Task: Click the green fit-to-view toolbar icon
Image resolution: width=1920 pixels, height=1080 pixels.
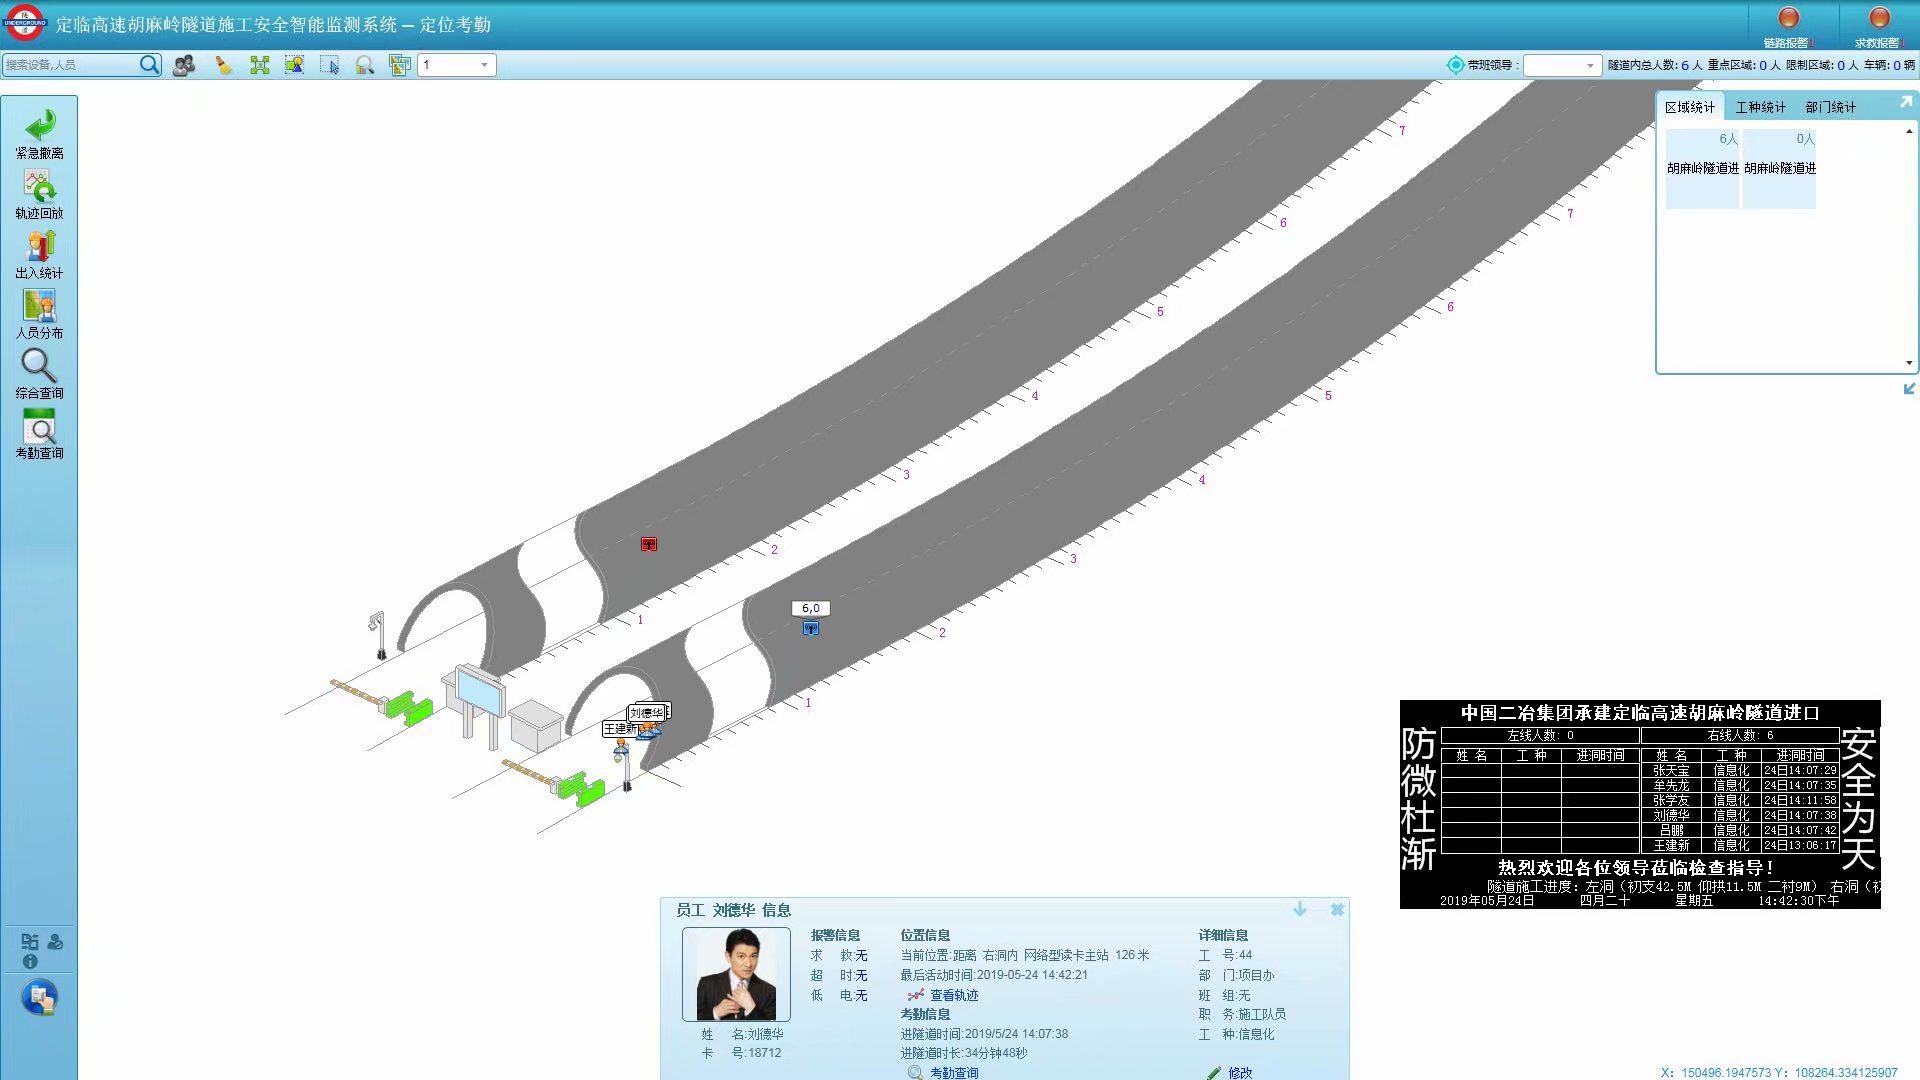Action: point(260,65)
